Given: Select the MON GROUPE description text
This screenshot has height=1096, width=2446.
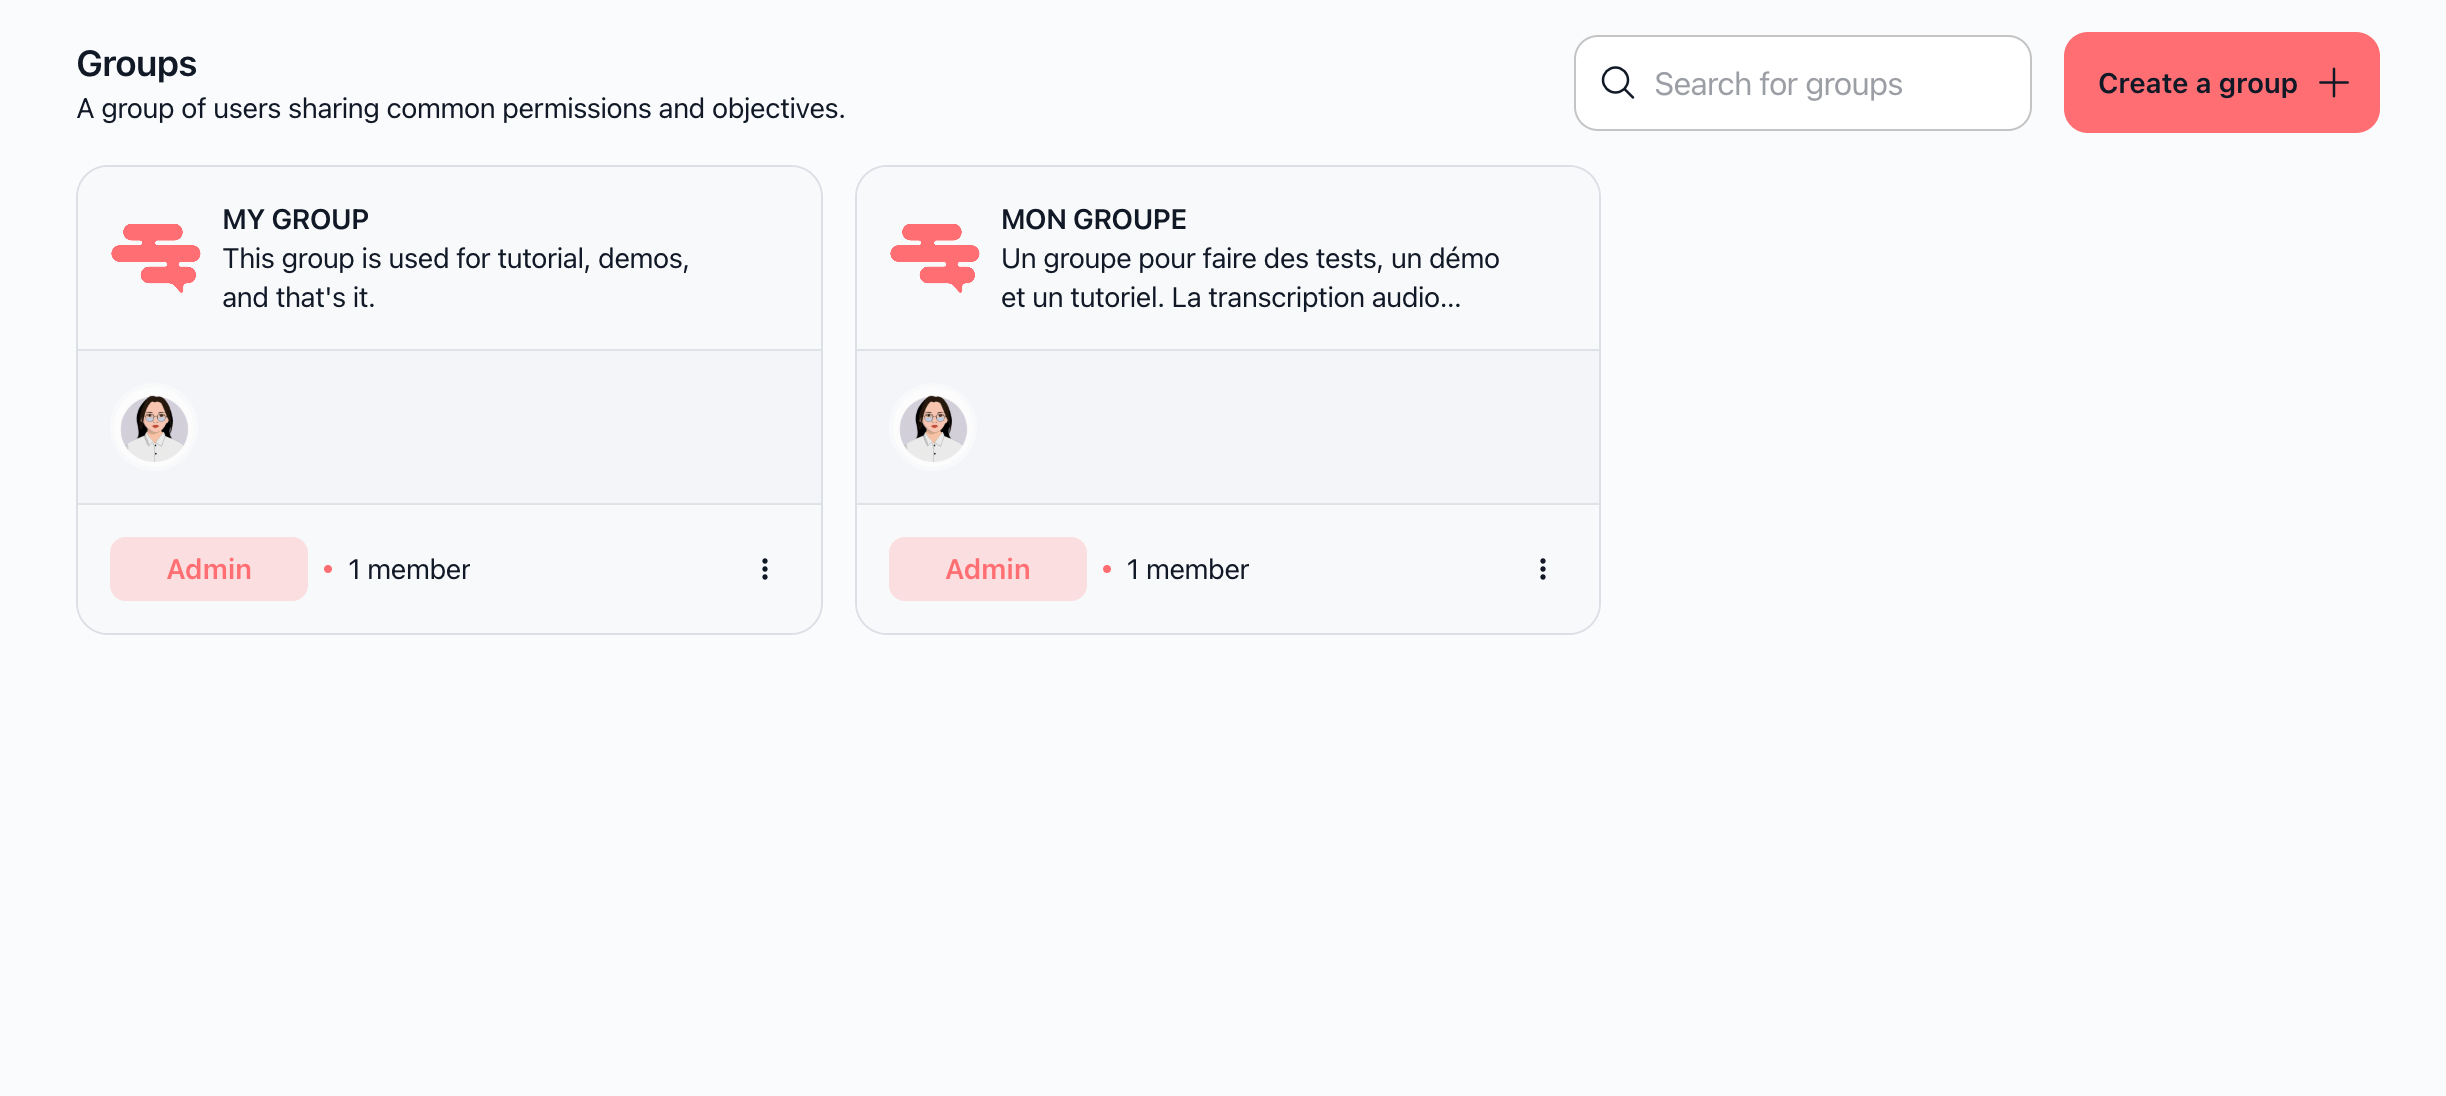Looking at the screenshot, I should [1250, 278].
